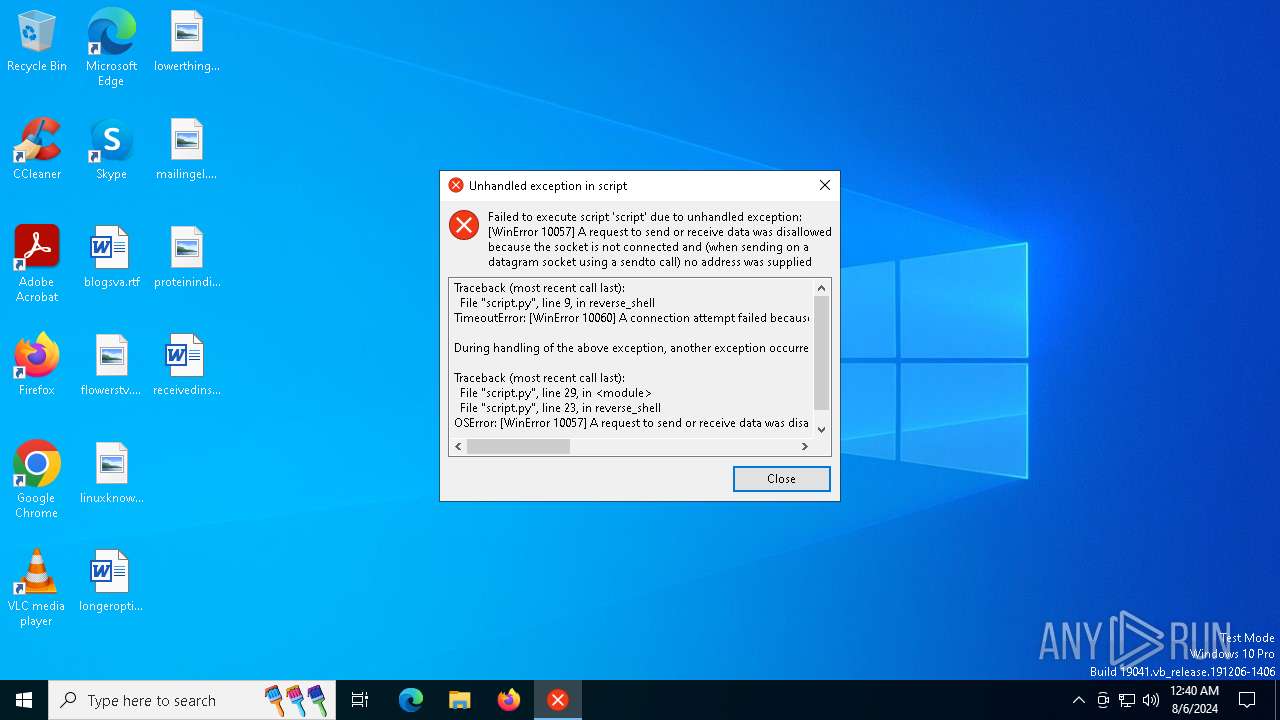Open the Firefox desktop shortcut
The image size is (1280, 720).
pyautogui.click(x=37, y=366)
